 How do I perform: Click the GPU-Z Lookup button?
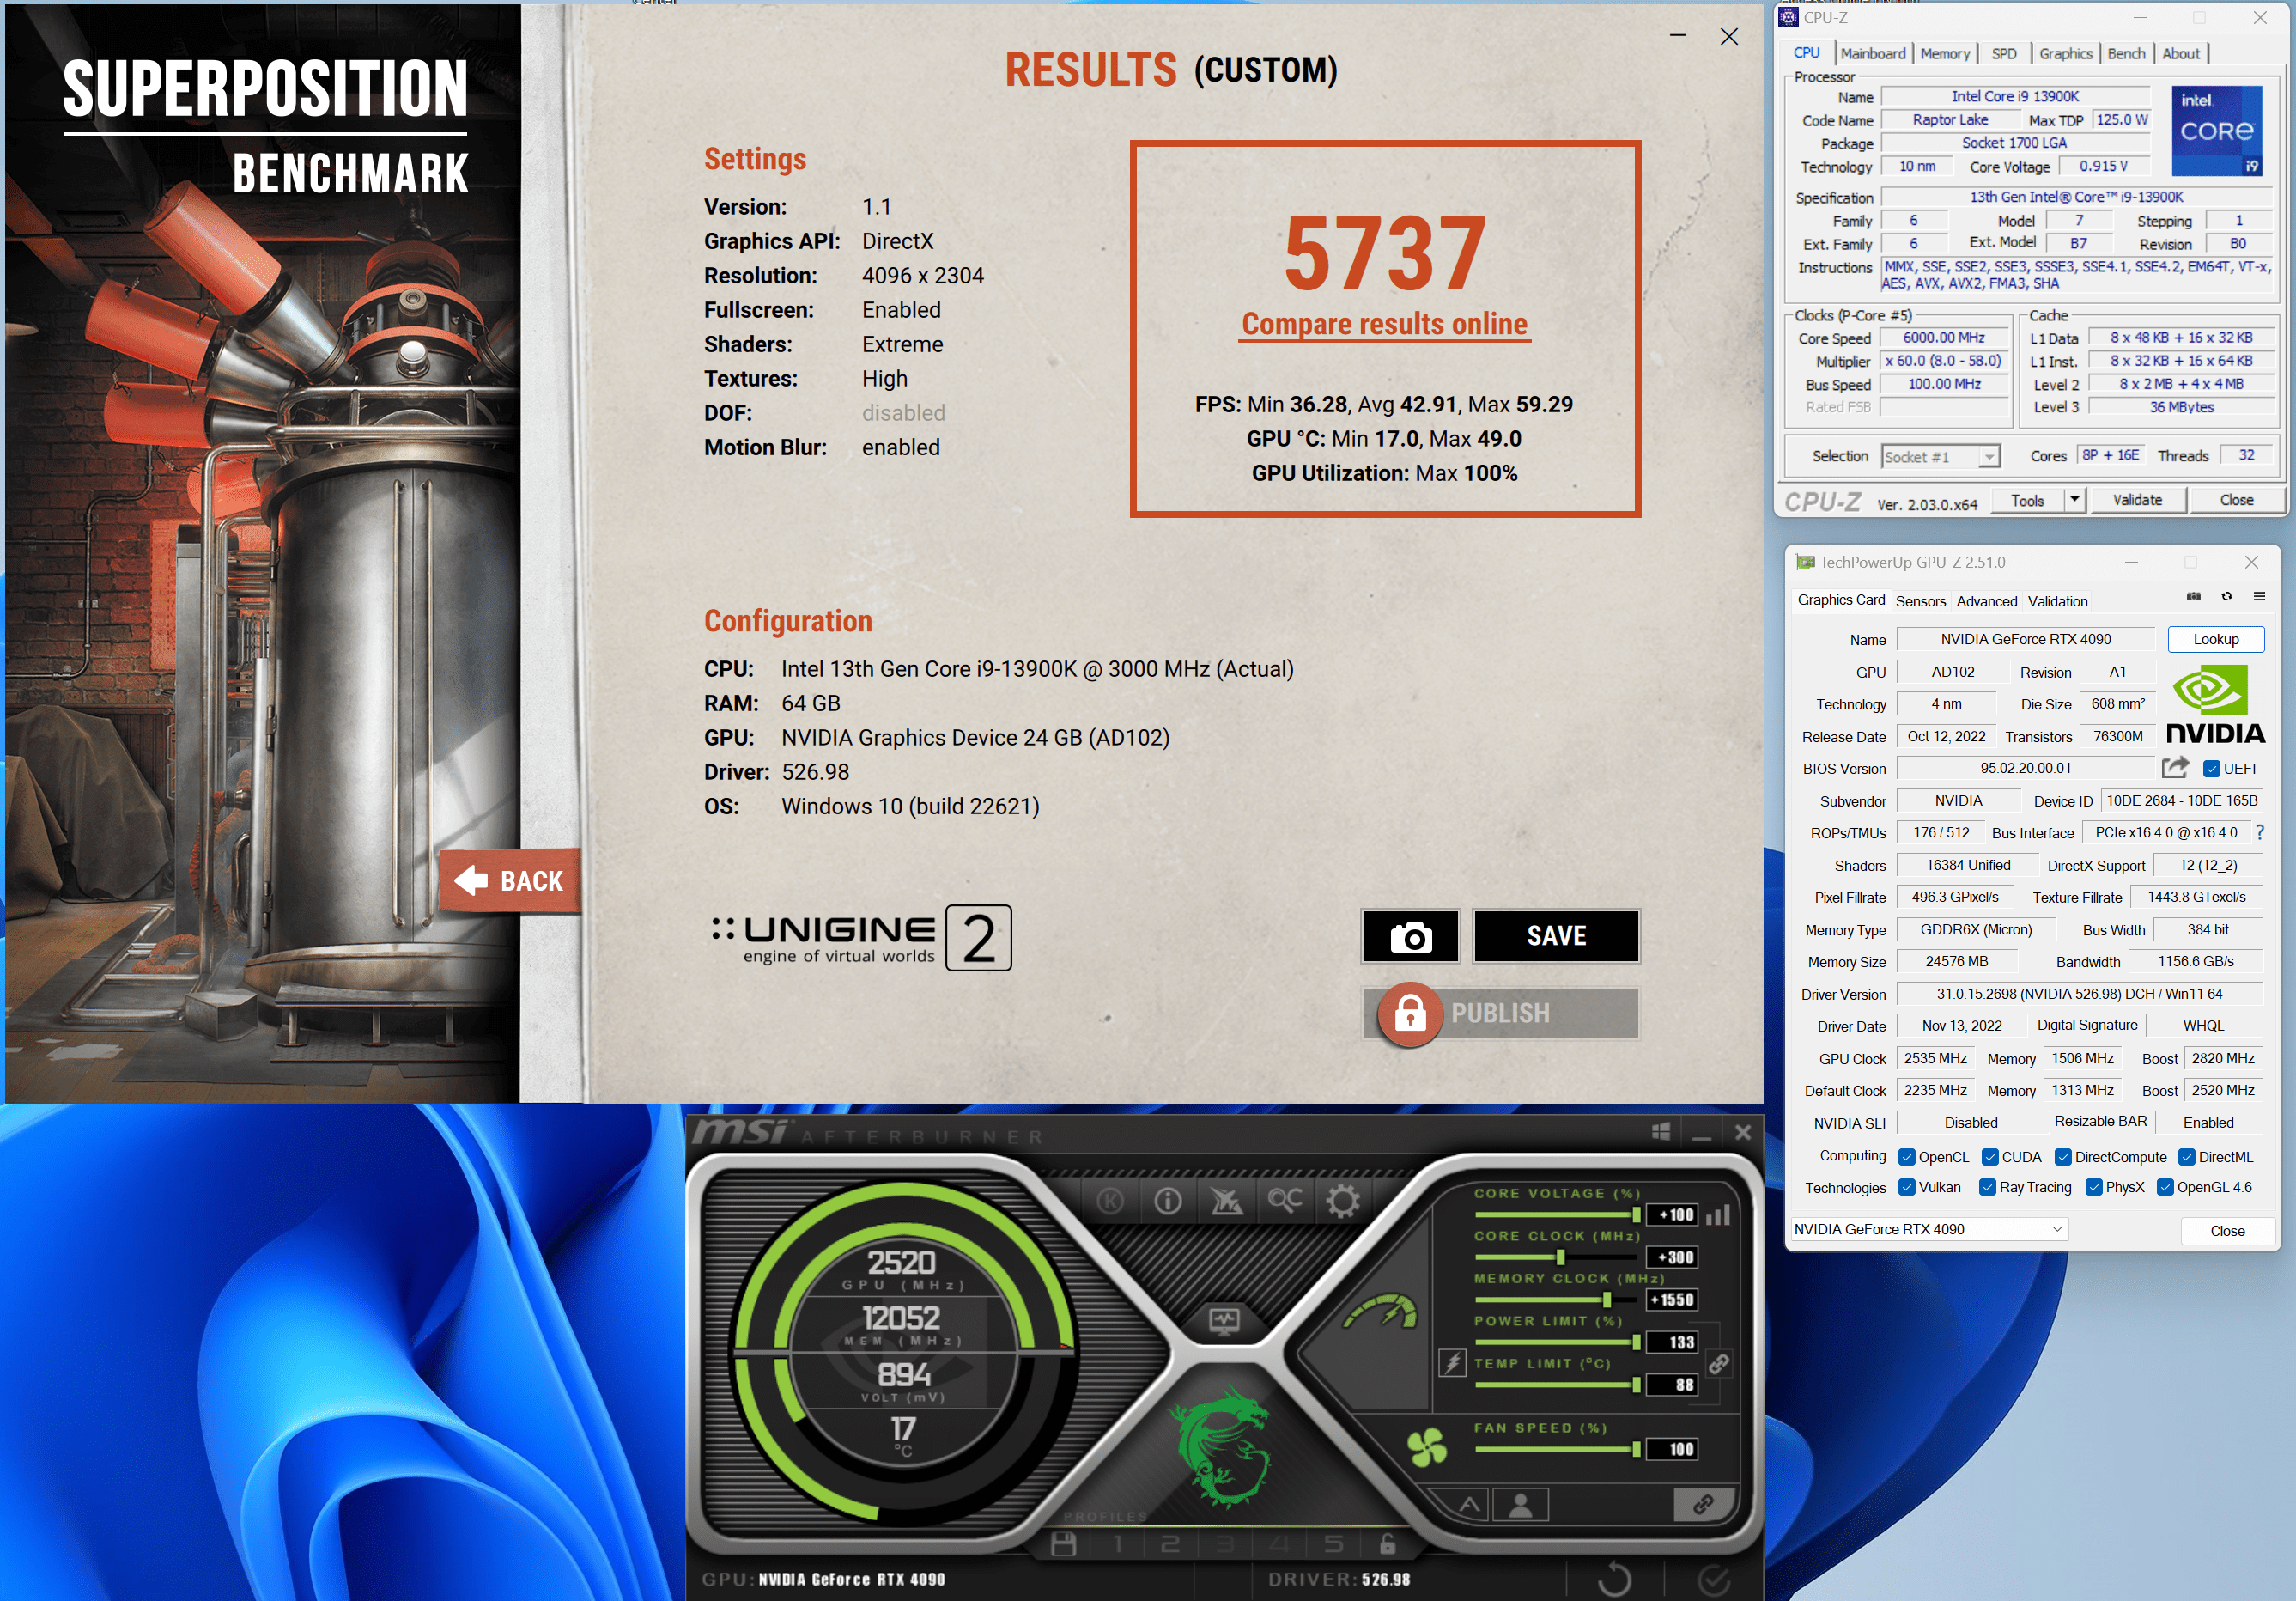(2215, 639)
